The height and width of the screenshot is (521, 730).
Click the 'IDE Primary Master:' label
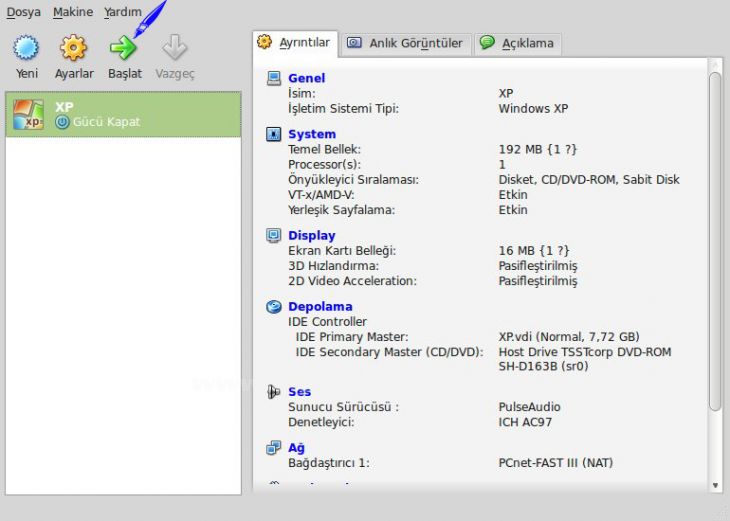pyautogui.click(x=352, y=337)
